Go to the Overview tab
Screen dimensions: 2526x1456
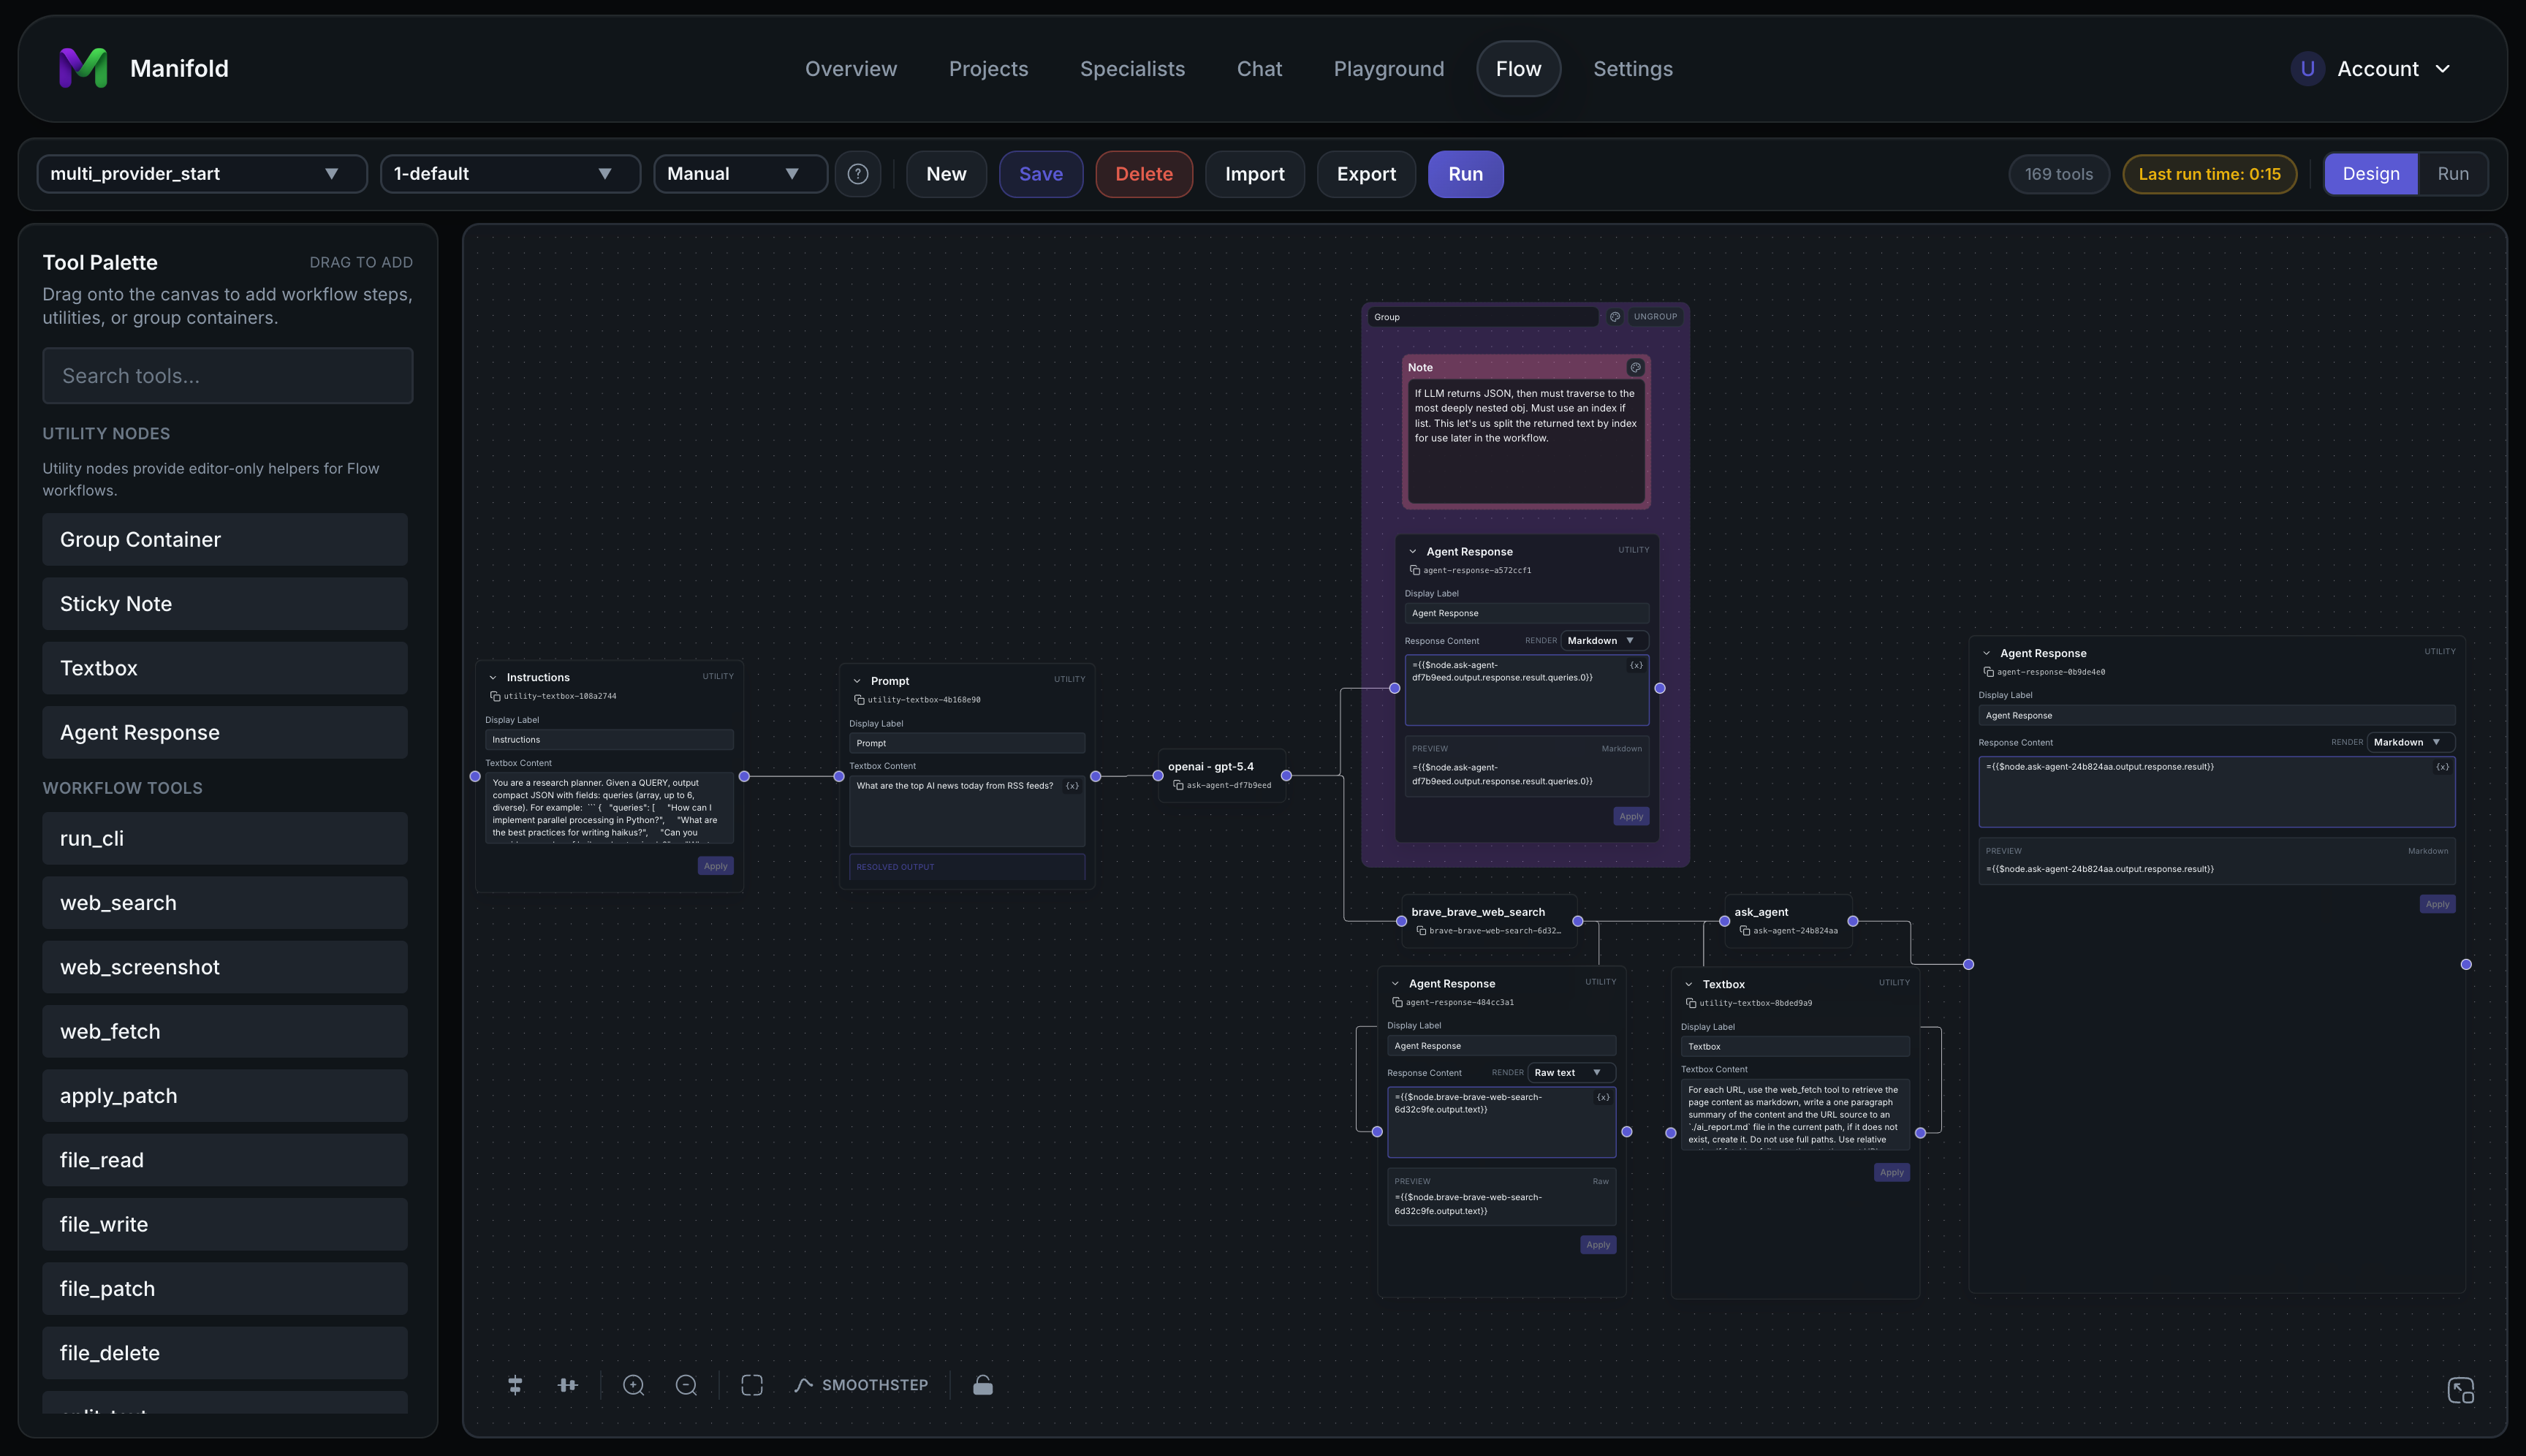[851, 69]
